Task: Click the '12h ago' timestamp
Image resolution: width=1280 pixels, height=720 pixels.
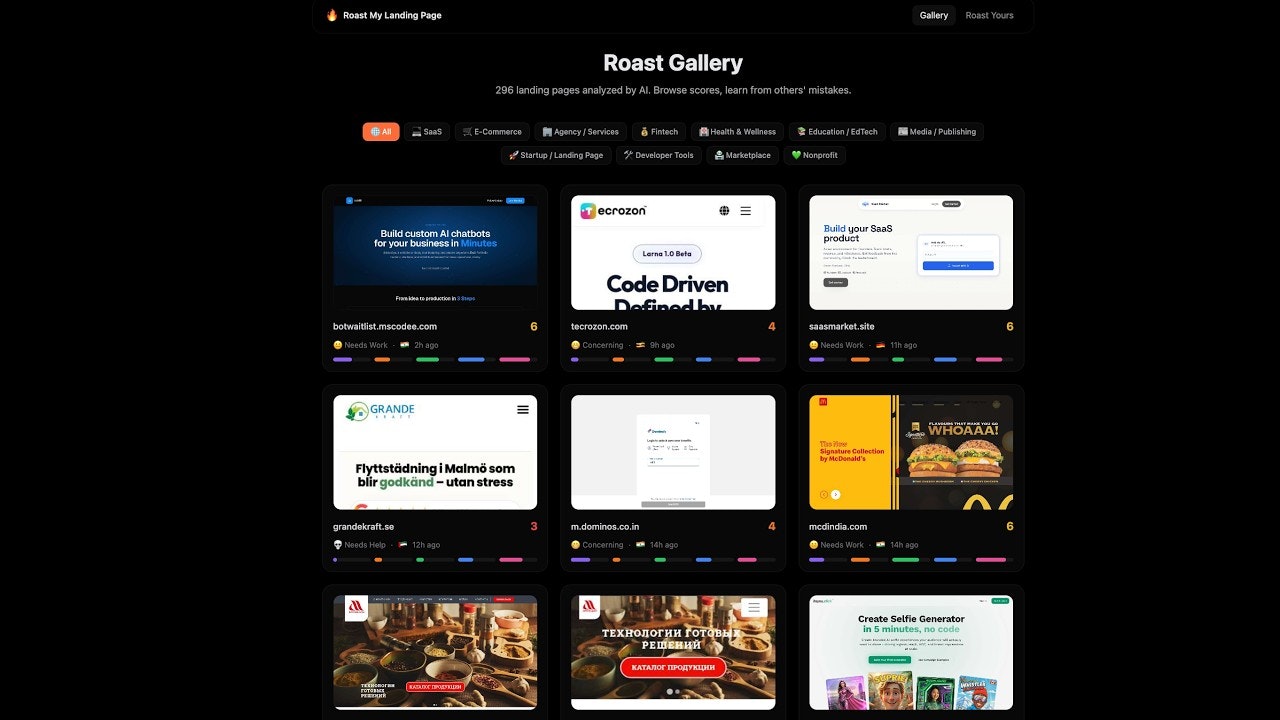Action: pos(426,545)
